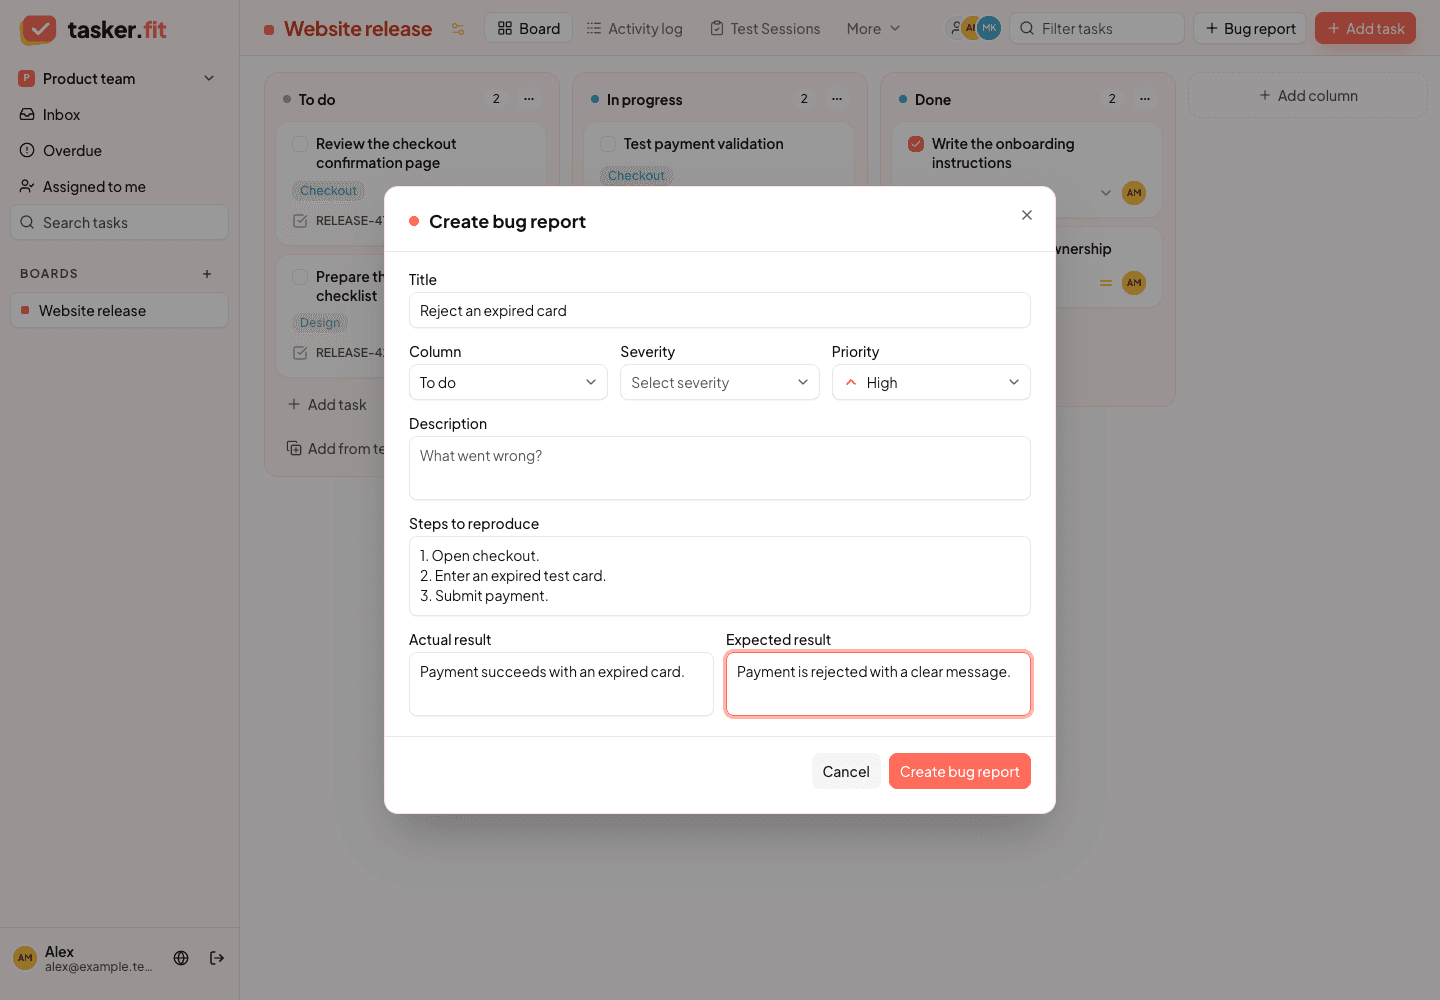Click Alex's profile avatar
Image resolution: width=1440 pixels, height=1000 pixels.
pyautogui.click(x=25, y=958)
